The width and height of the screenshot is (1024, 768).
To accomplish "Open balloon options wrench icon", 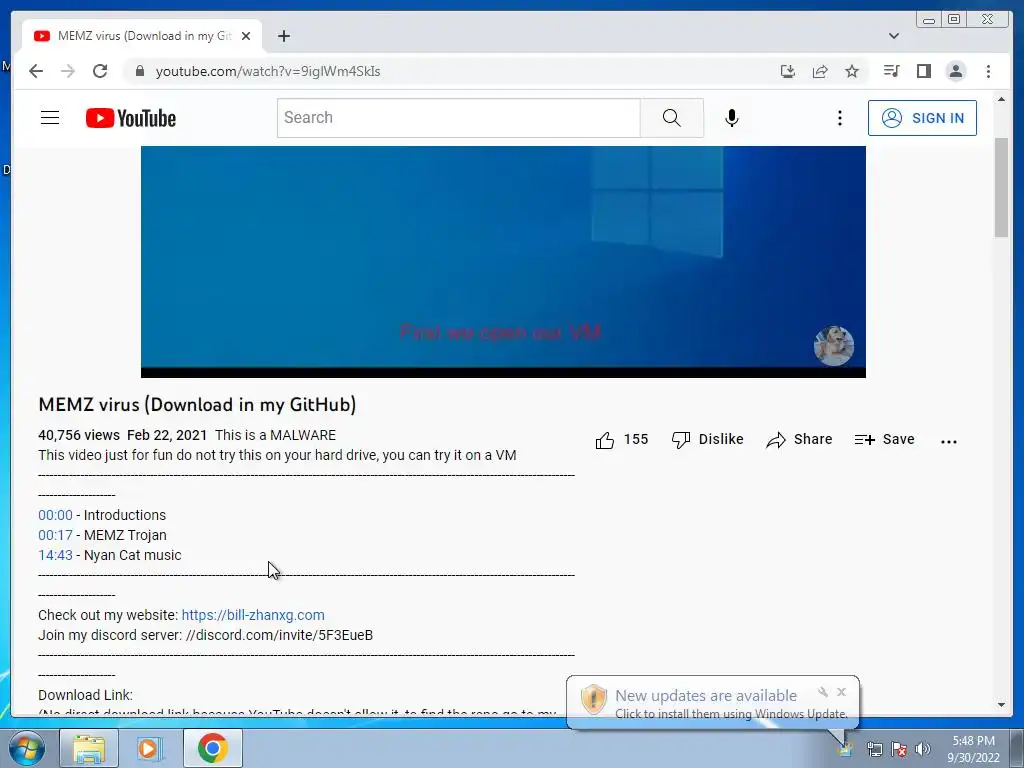I will (x=823, y=692).
